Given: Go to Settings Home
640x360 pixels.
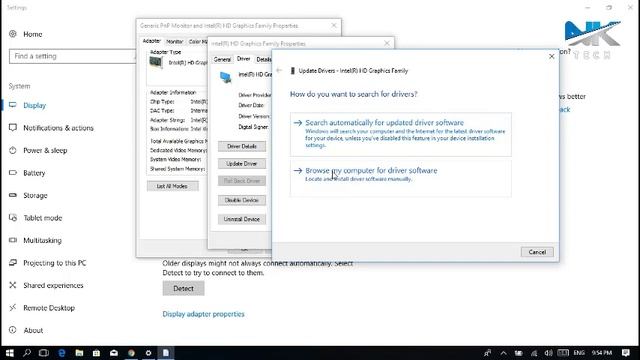Looking at the screenshot, I should coord(26,34).
